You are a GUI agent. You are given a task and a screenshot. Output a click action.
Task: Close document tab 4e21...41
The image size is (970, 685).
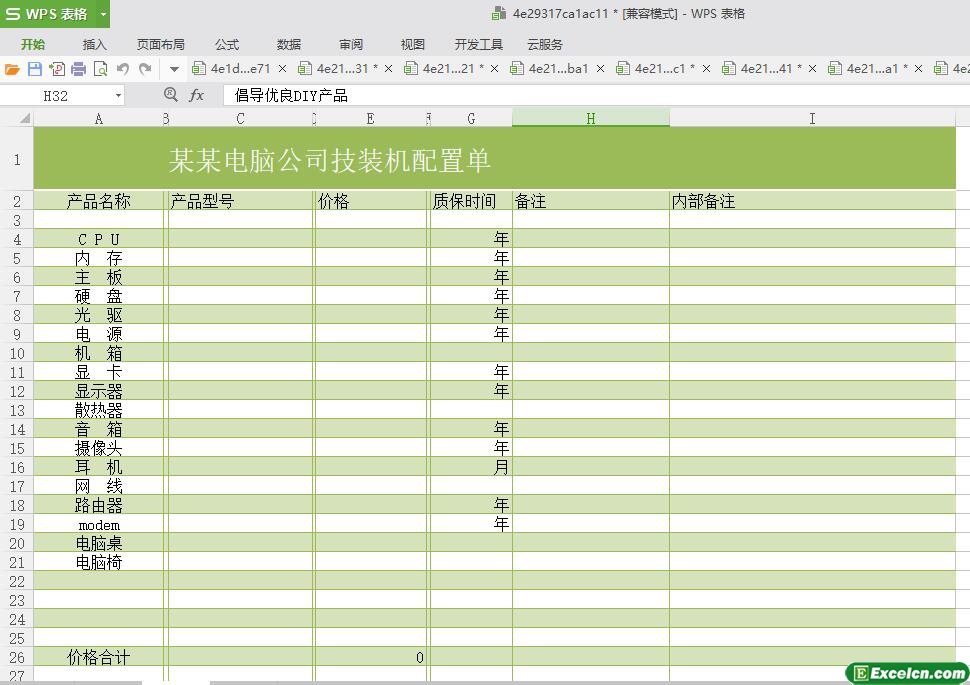click(812, 69)
